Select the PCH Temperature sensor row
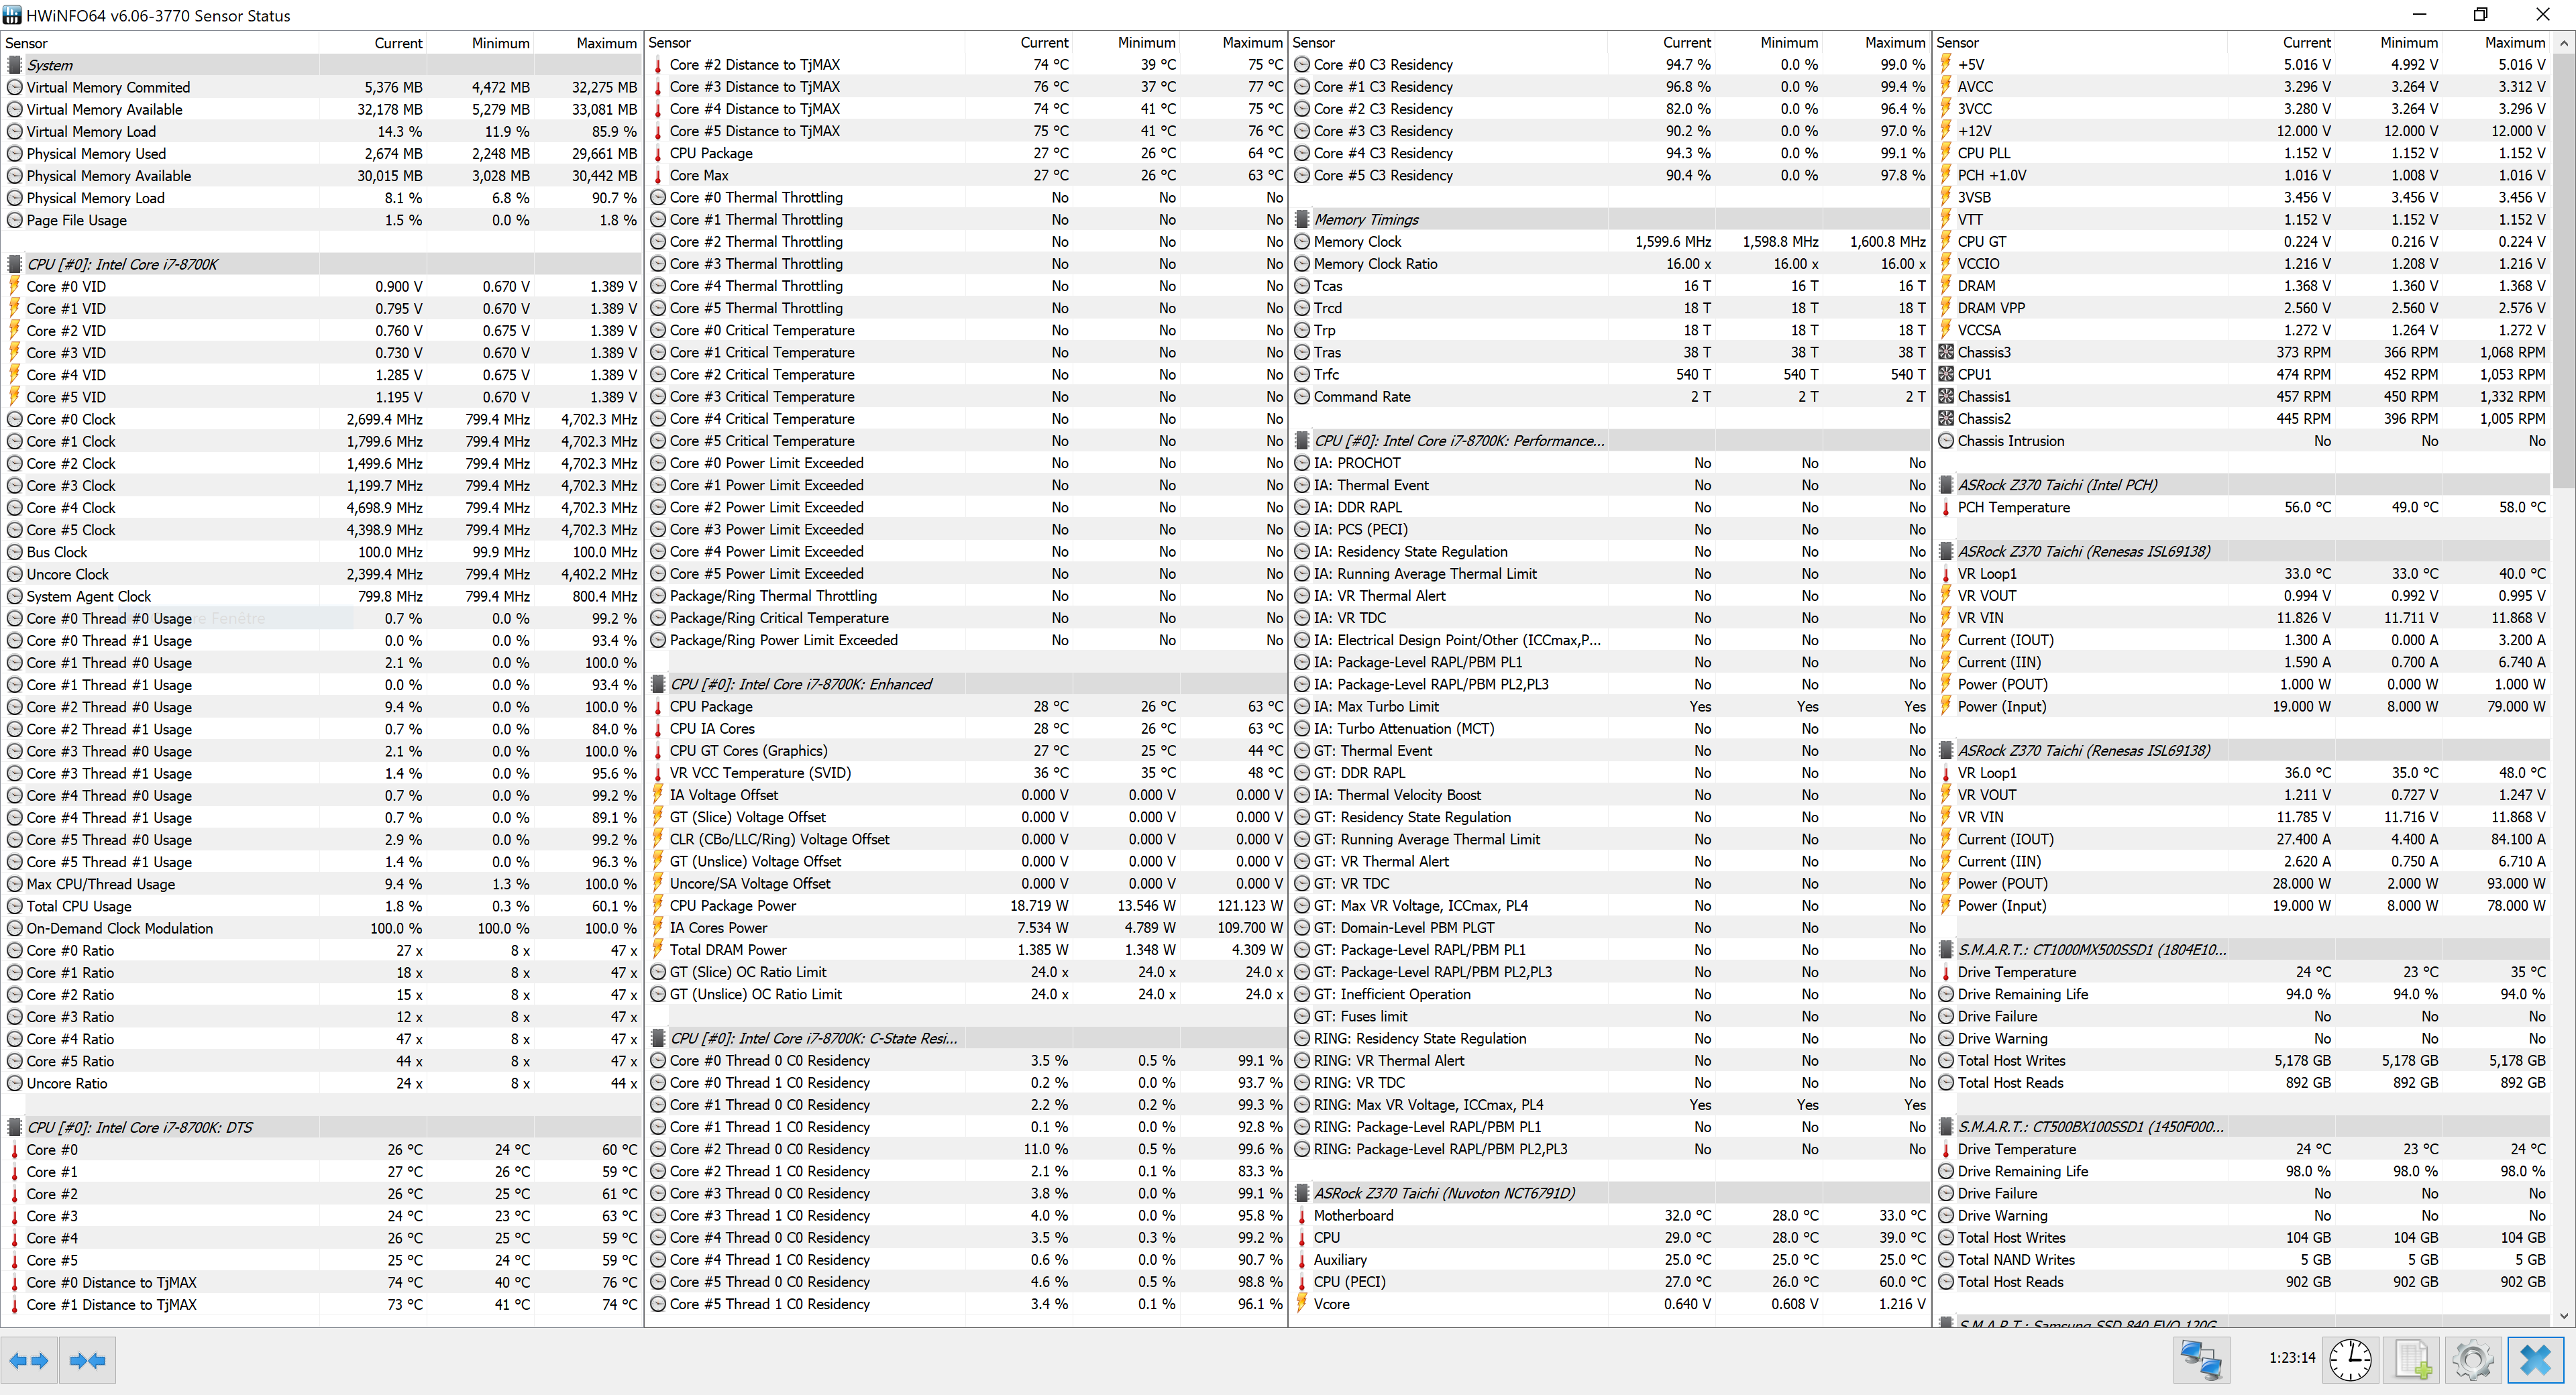 [2013, 508]
